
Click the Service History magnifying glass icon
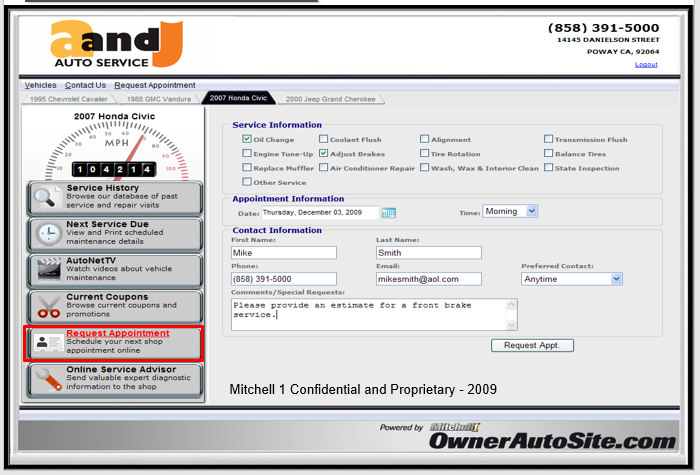(x=47, y=197)
